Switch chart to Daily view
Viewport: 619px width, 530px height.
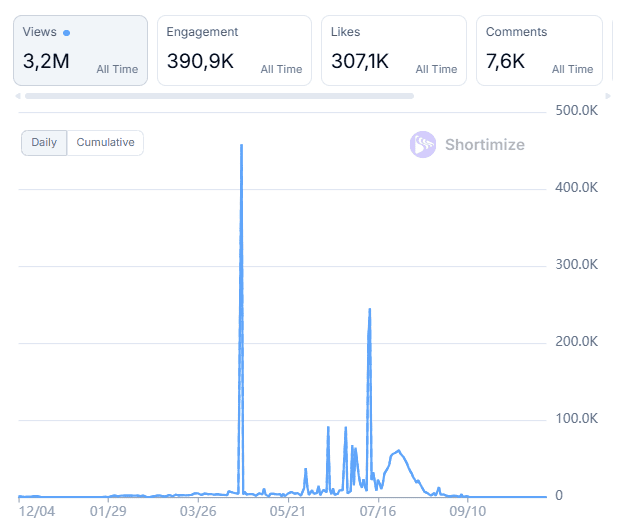tap(44, 143)
